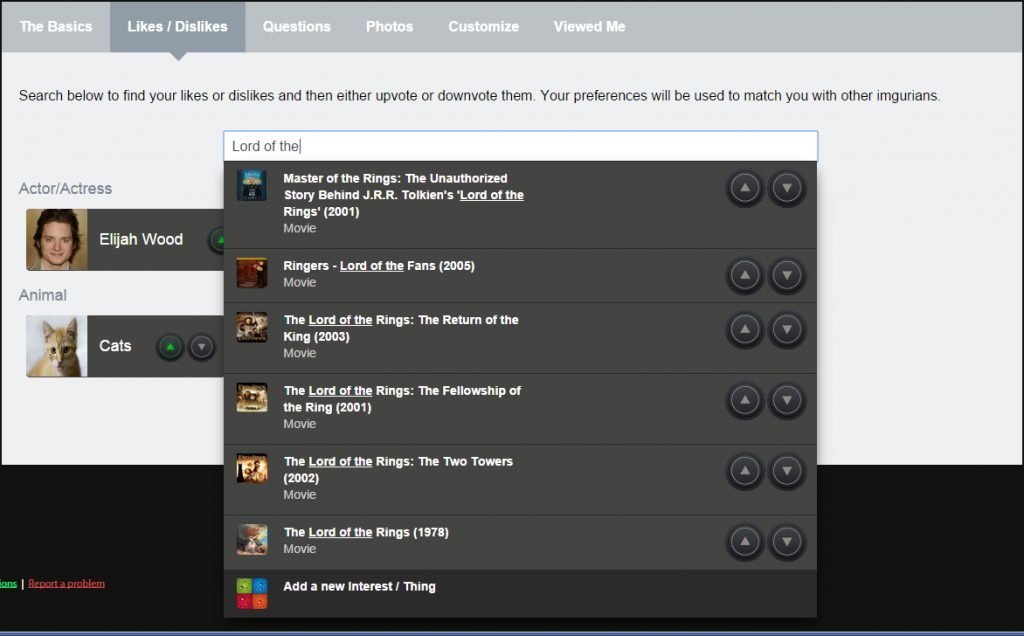The image size is (1024, 636).
Task: Open the Customize tab
Action: pyautogui.click(x=483, y=27)
